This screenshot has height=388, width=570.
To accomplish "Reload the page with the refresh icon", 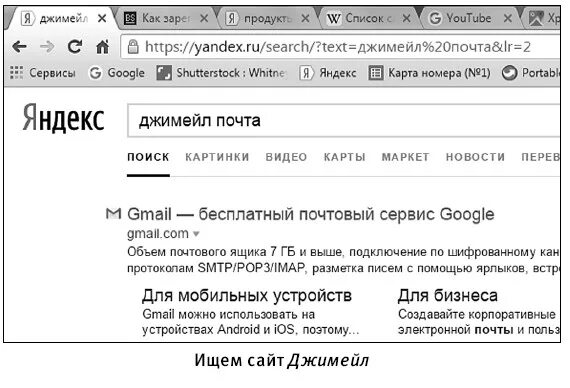I will pyautogui.click(x=75, y=47).
